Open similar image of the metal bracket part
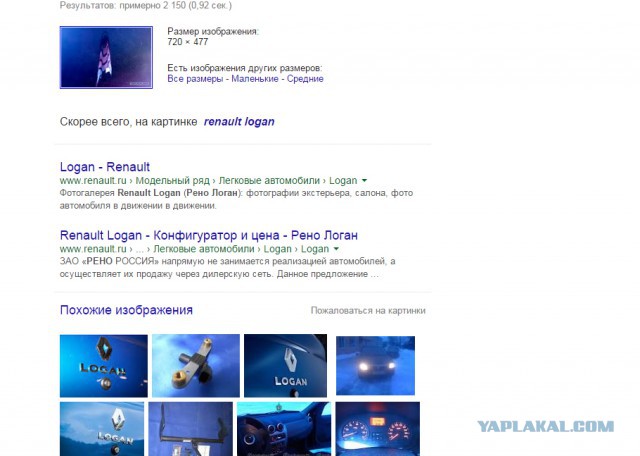The width and height of the screenshot is (640, 456). [196, 366]
